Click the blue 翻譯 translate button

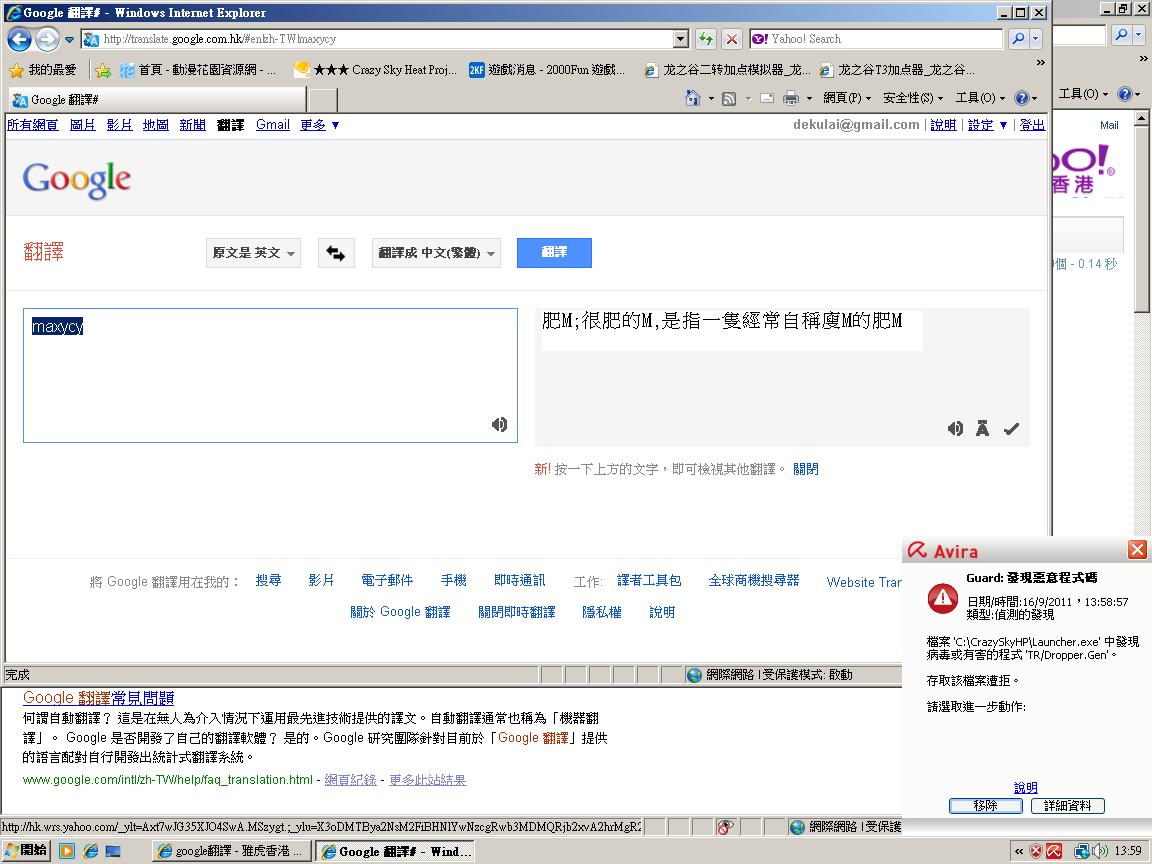tap(554, 253)
